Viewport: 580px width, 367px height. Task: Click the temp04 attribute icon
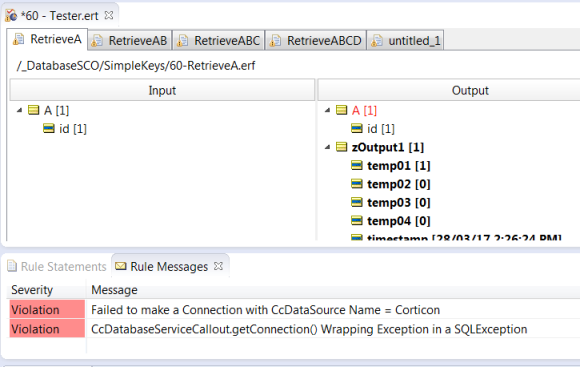pos(357,221)
